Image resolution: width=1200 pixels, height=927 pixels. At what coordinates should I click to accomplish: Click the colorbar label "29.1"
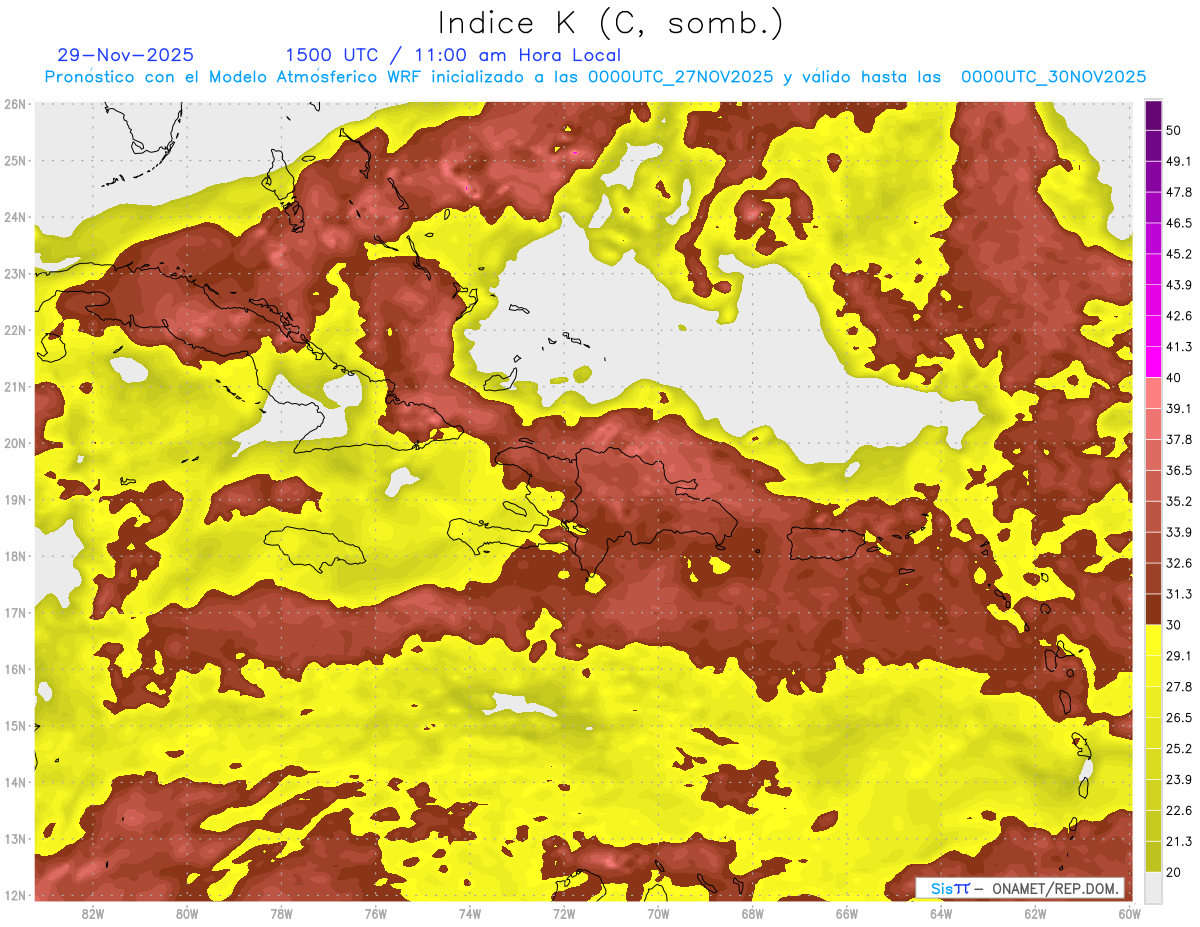1180,655
